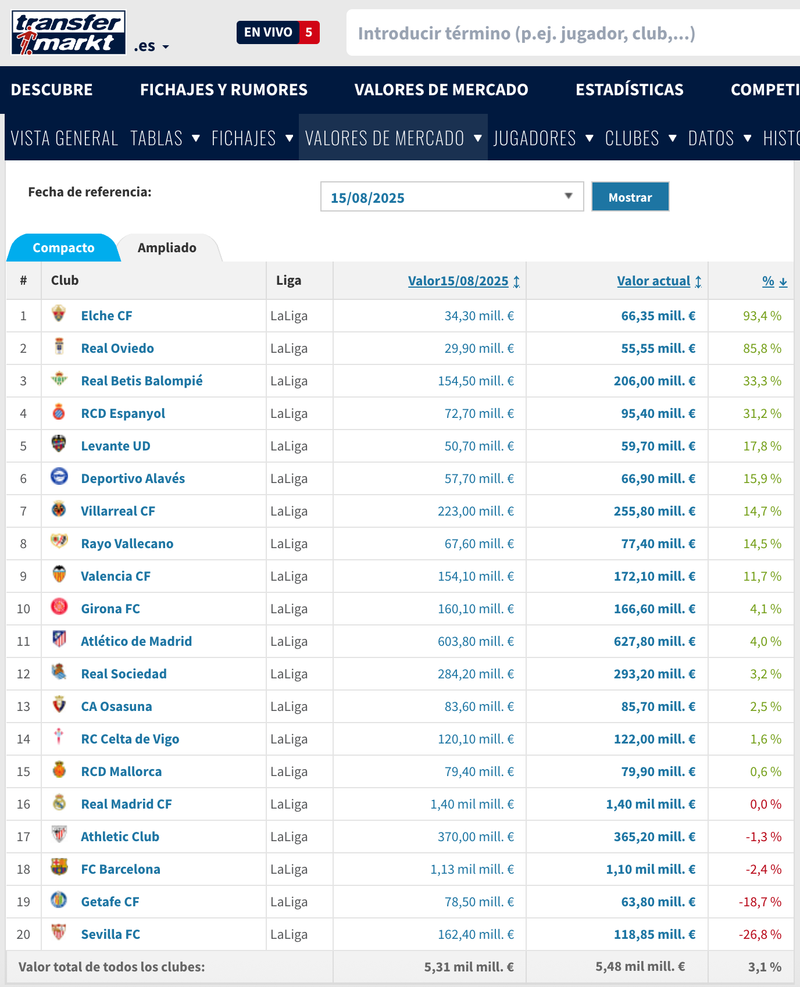Screen dimensions: 800x987
Task: Click the Elche CF club crest
Action: coord(60,315)
